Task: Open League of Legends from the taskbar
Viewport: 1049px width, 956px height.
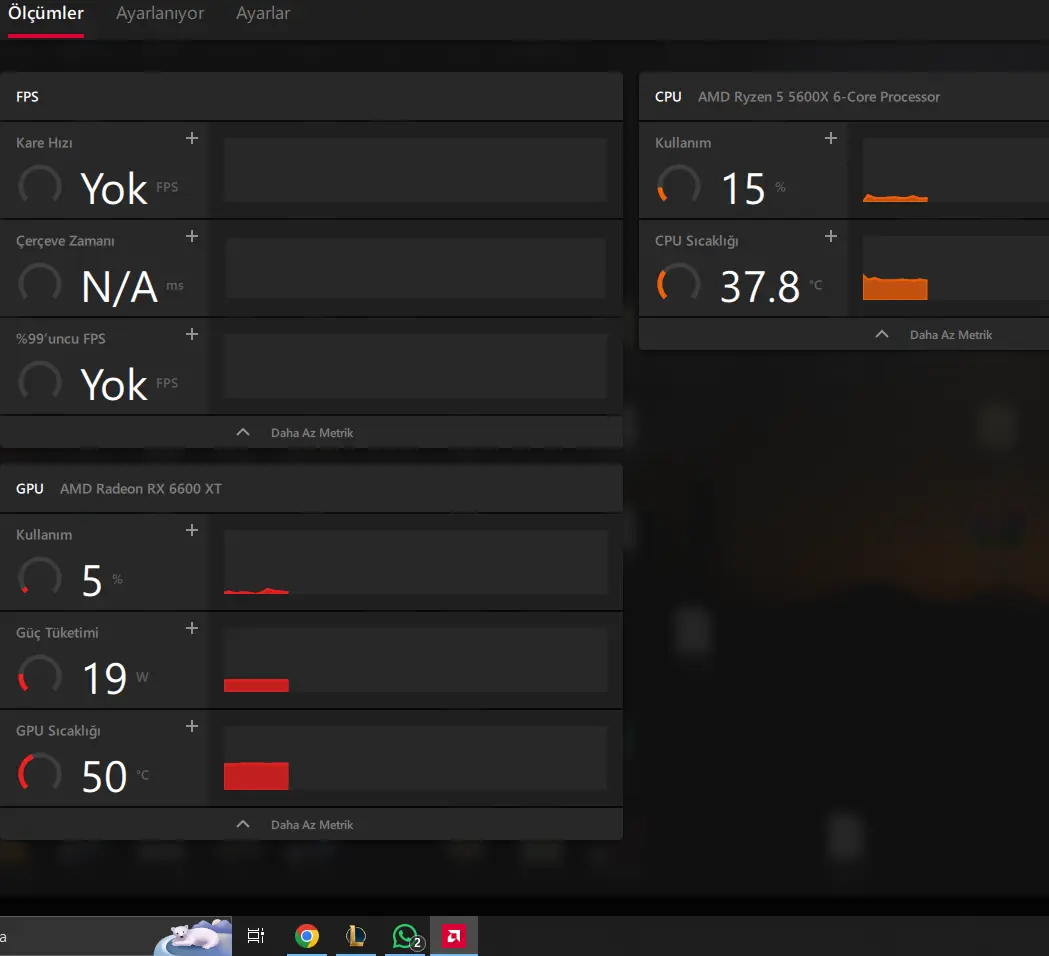Action: pos(356,936)
